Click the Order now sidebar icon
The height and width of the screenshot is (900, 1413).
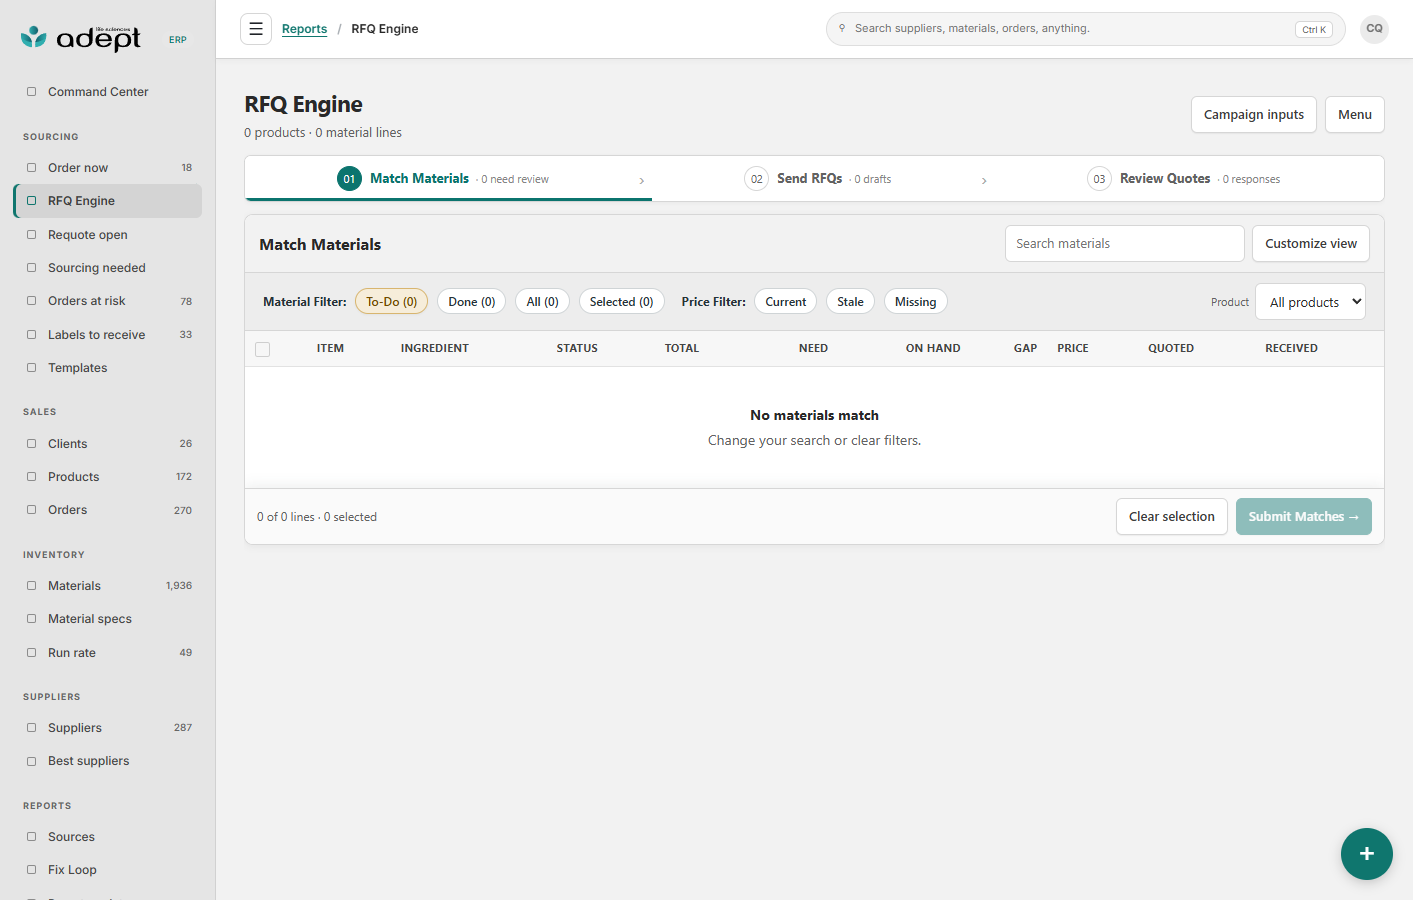coord(31,168)
